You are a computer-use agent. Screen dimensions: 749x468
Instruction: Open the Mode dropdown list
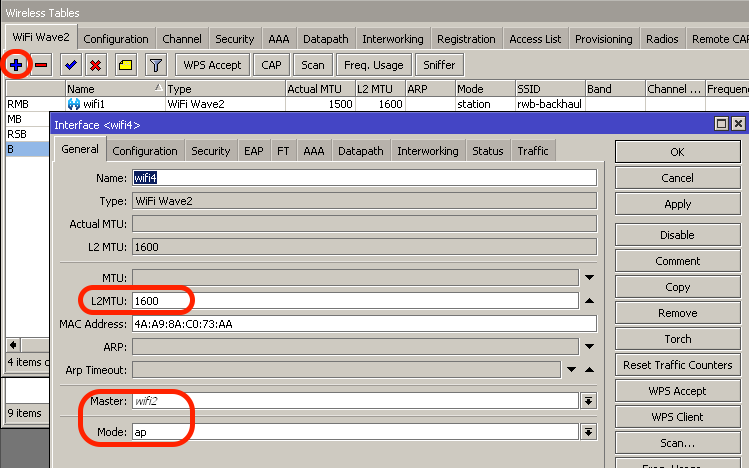589,433
